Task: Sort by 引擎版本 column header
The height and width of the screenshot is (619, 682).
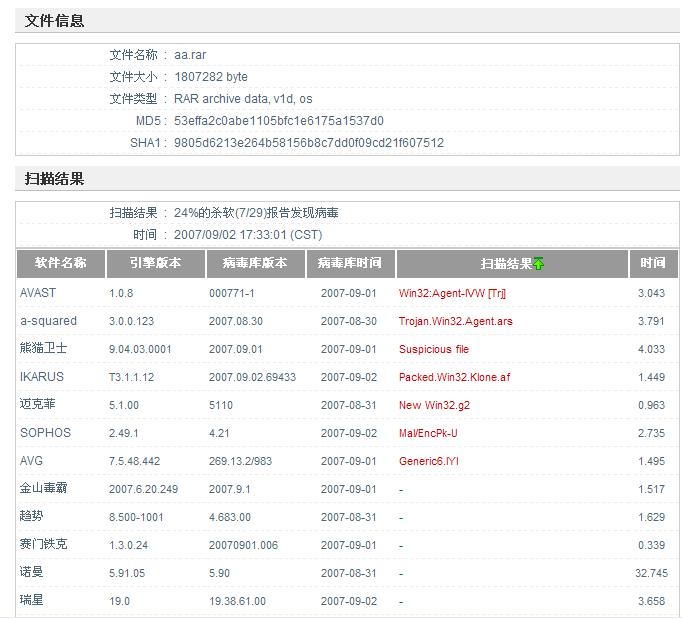Action: (156, 263)
